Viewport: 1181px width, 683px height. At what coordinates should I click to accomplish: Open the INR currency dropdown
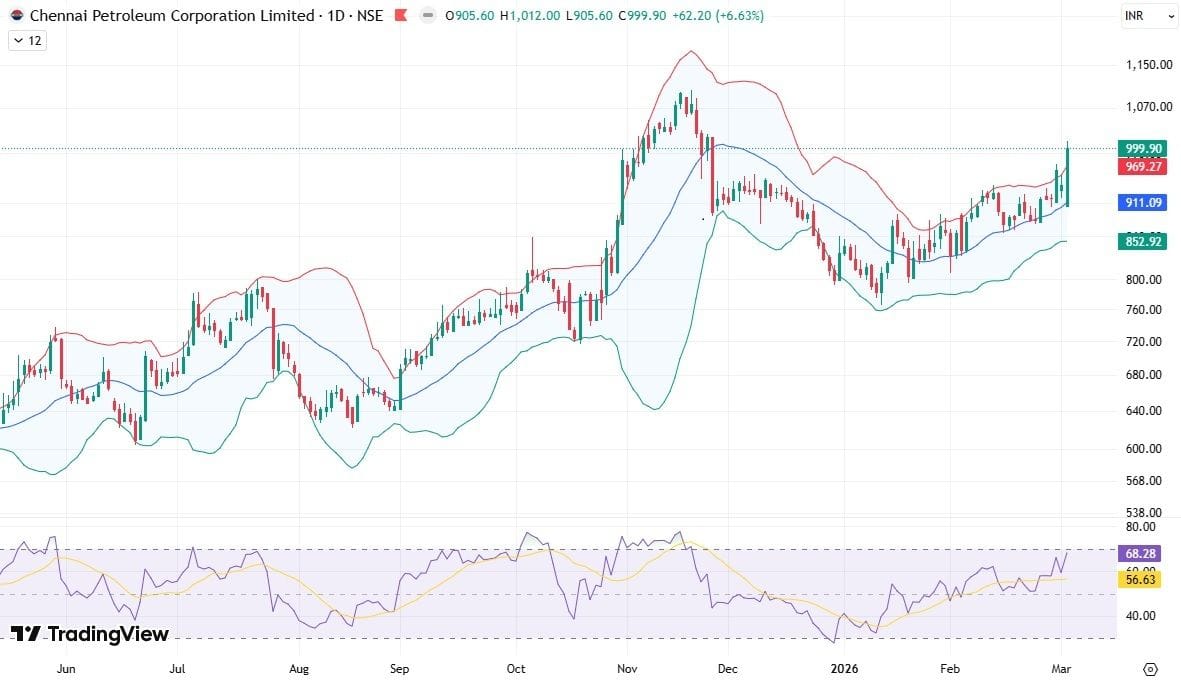tap(1148, 16)
